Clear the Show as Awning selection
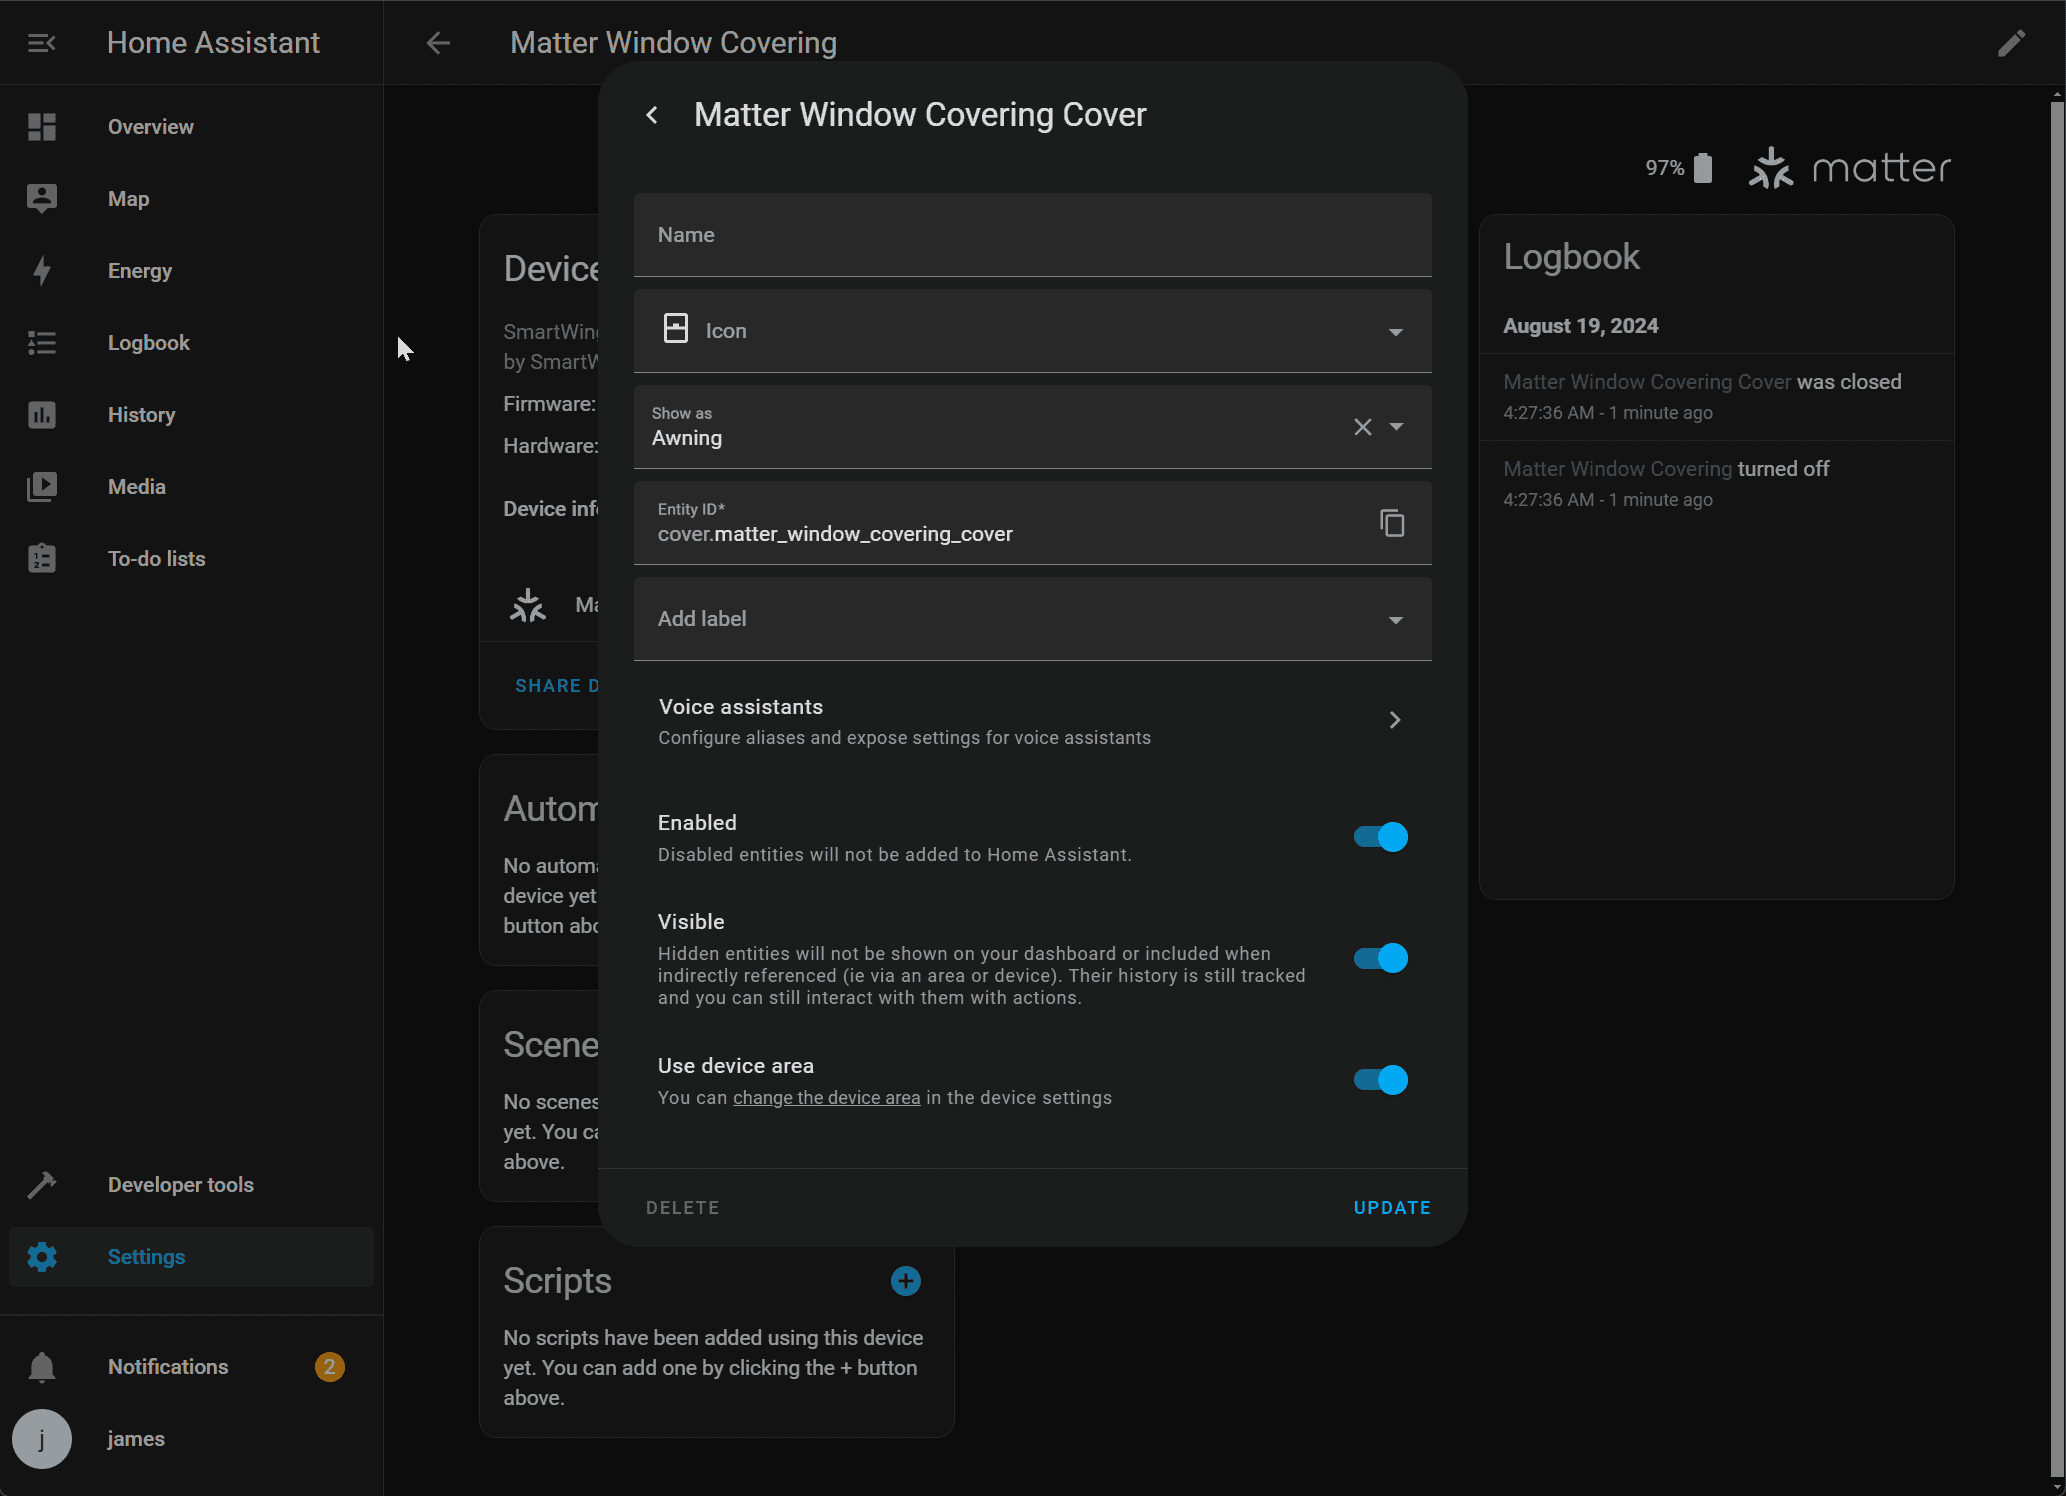 pos(1362,427)
